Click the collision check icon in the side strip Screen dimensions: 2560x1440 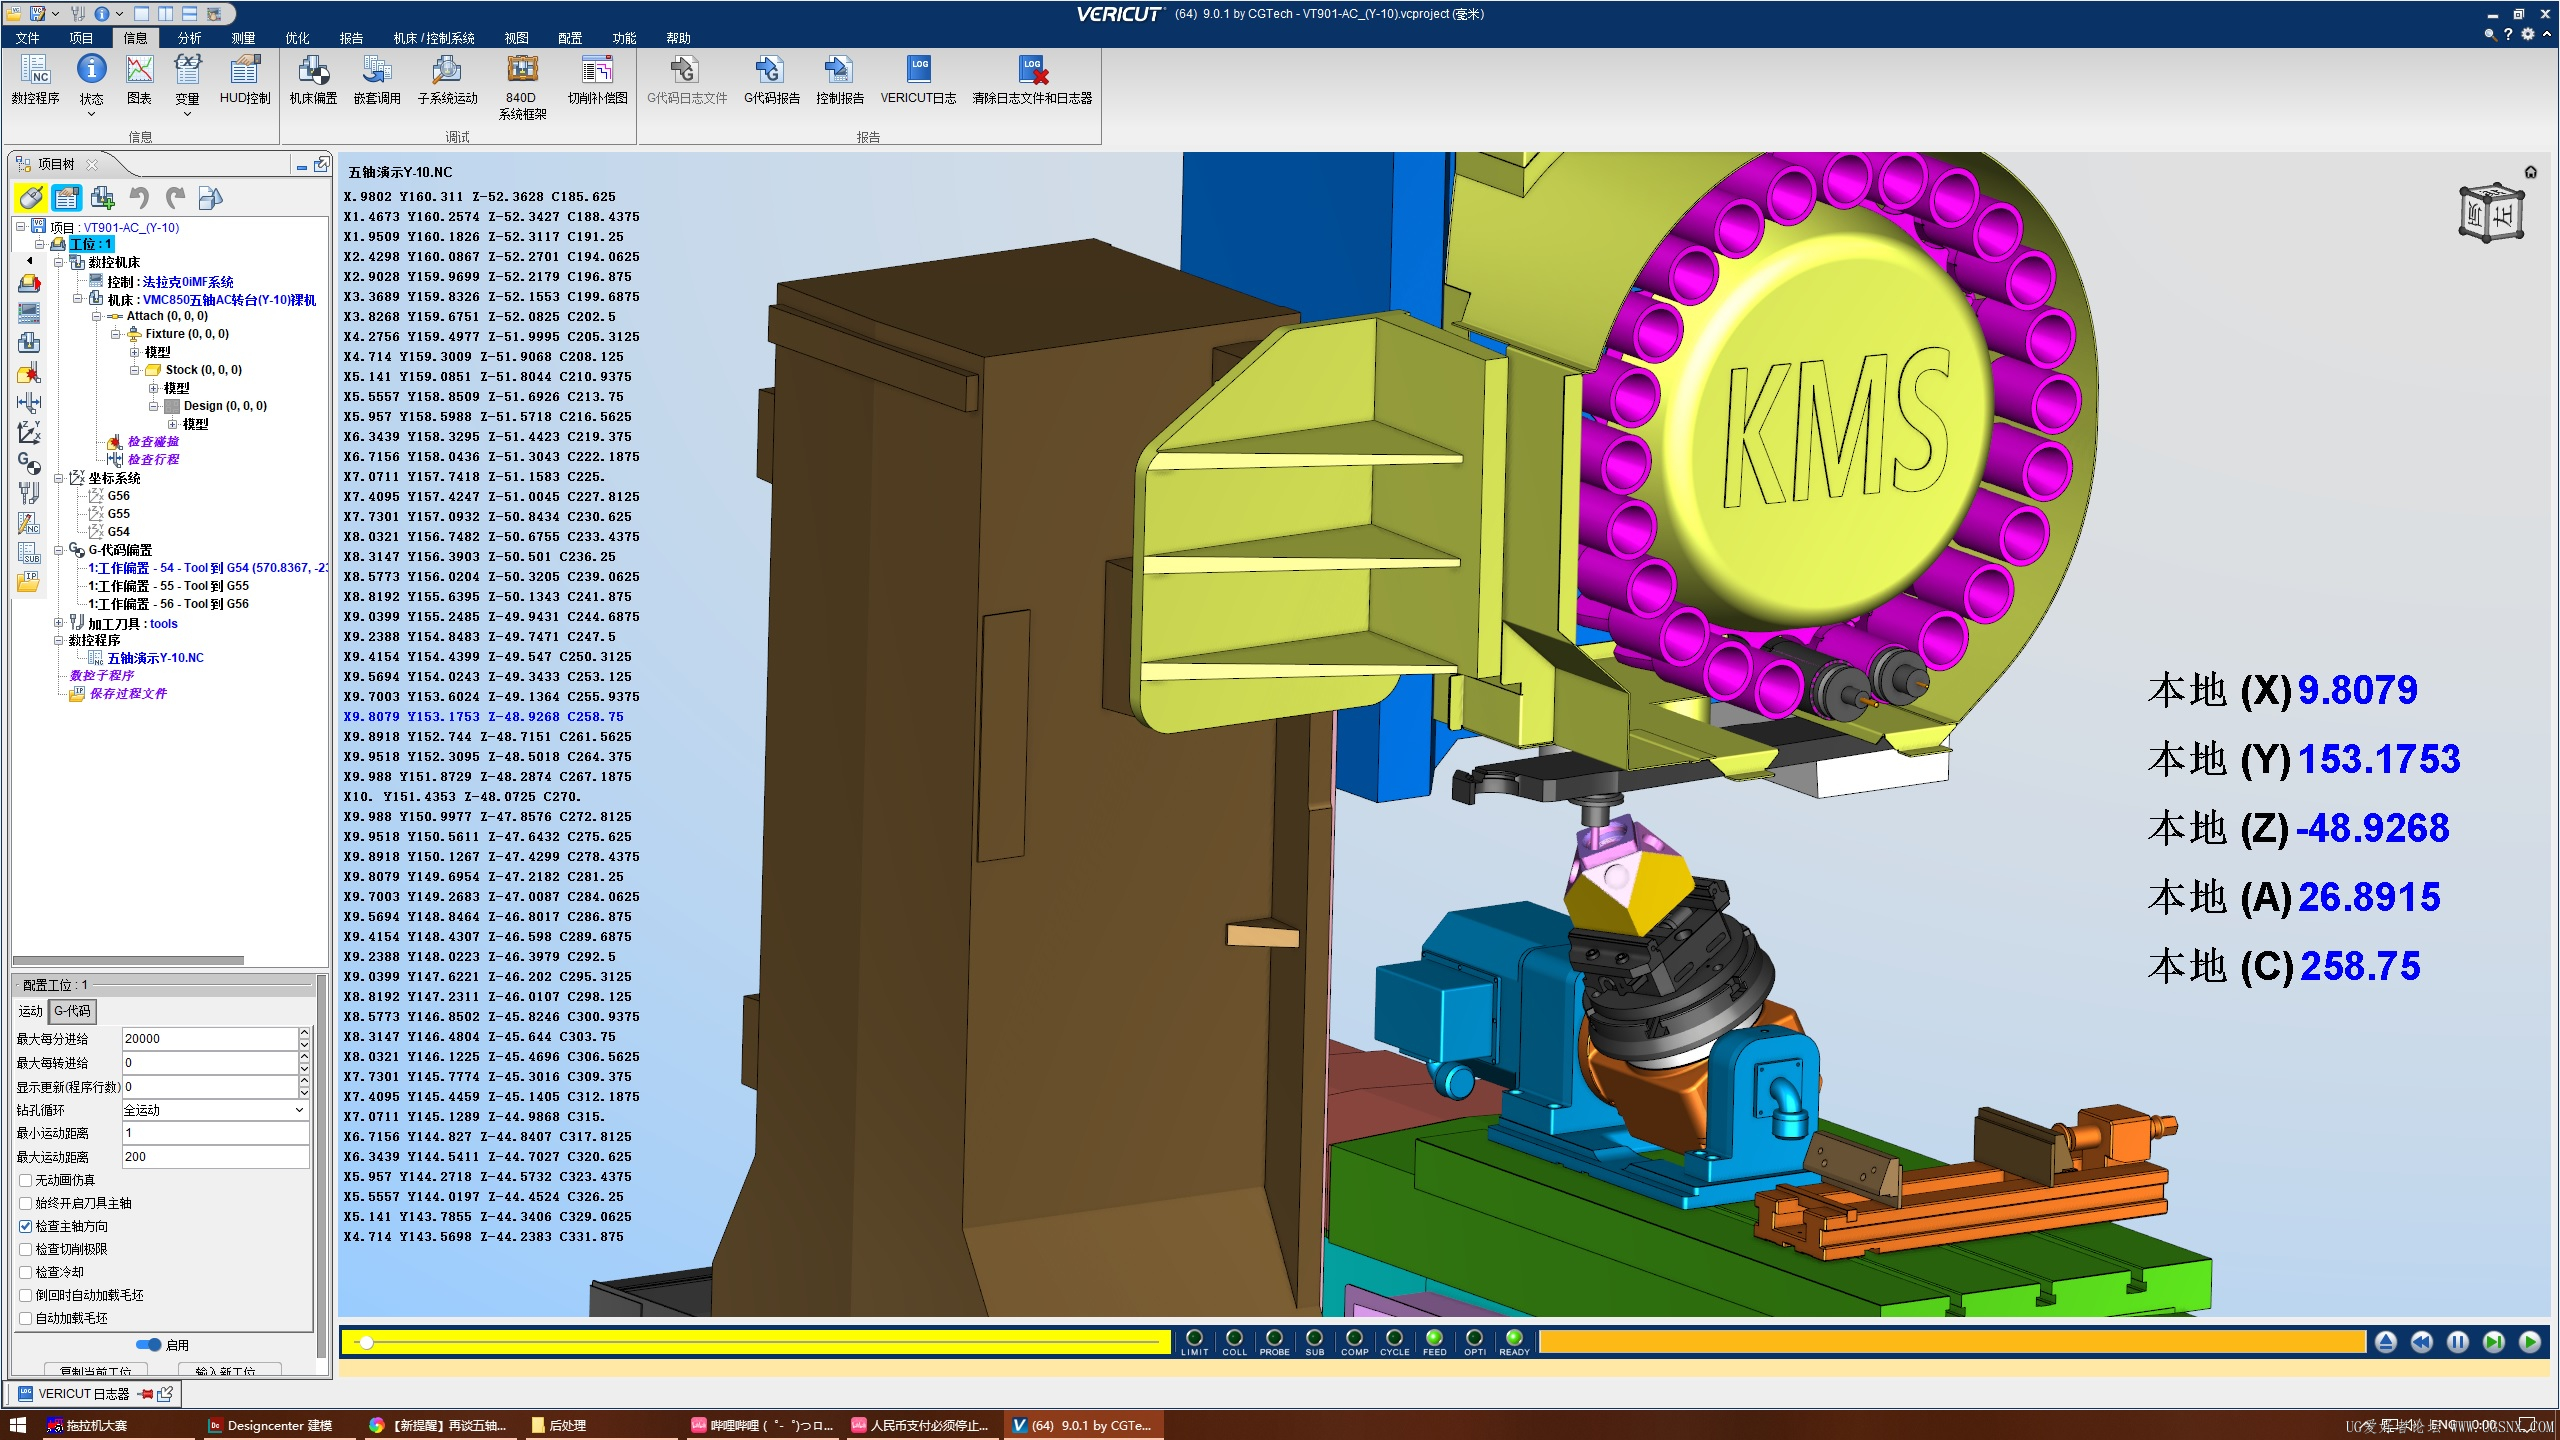[x=29, y=374]
